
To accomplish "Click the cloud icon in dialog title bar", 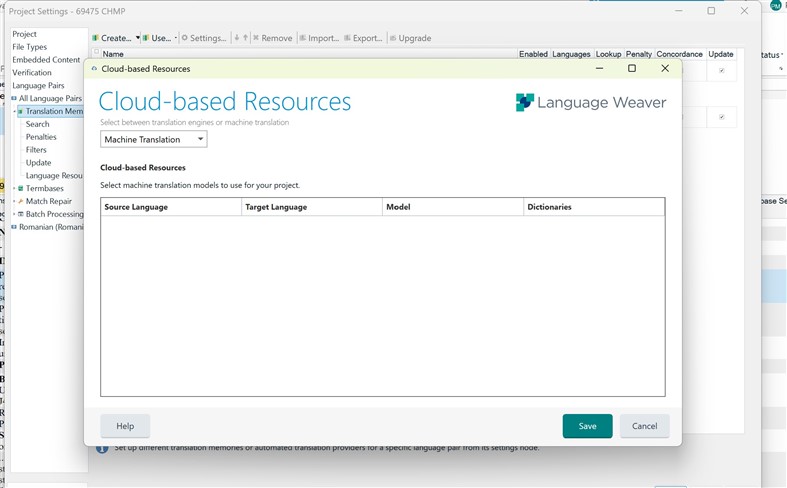I will 94,69.
